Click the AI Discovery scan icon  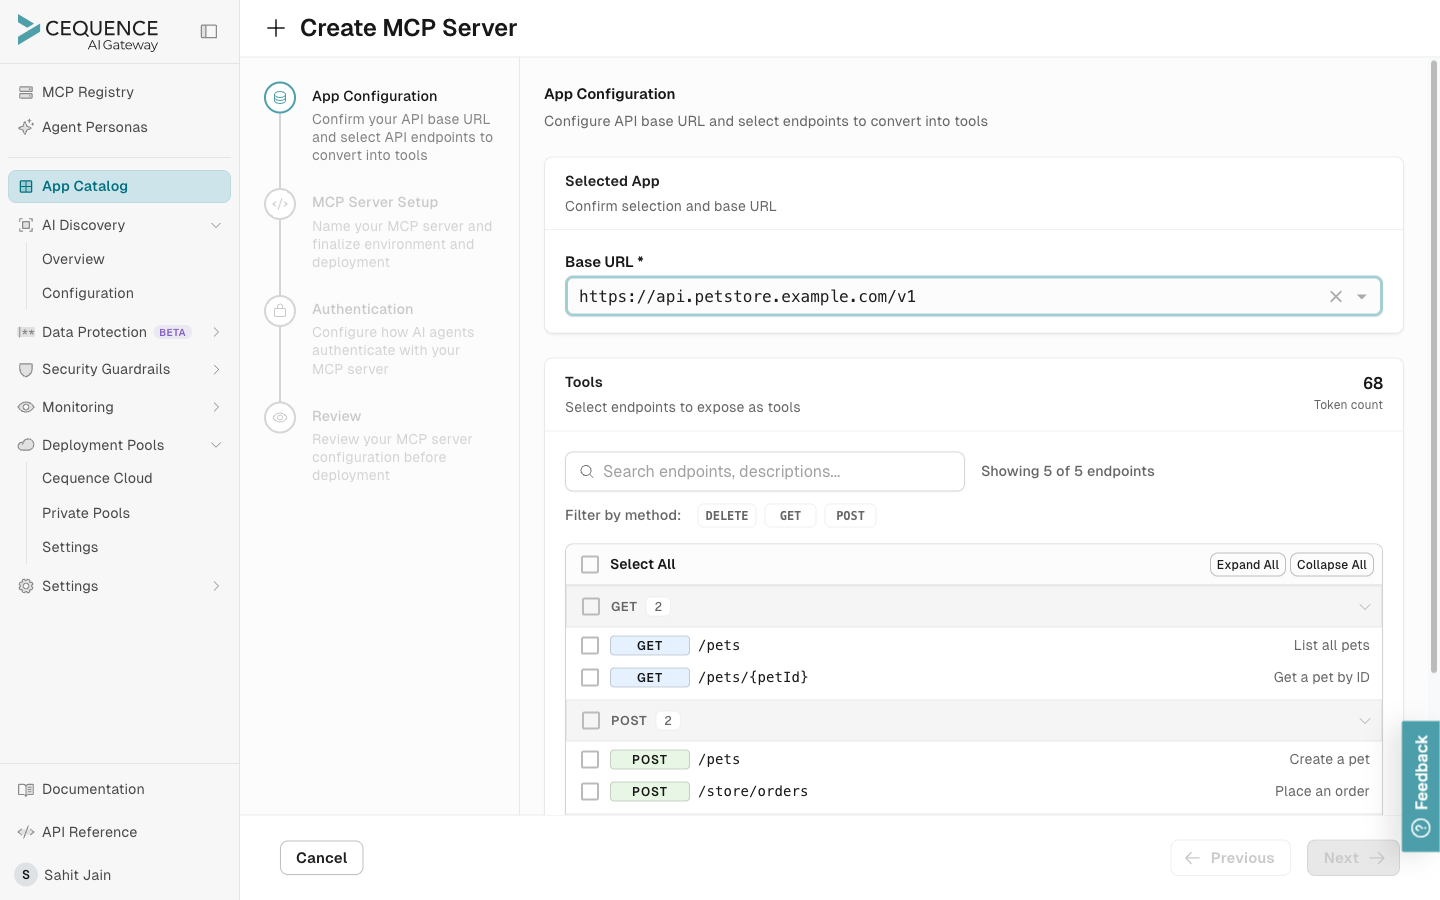pyautogui.click(x=26, y=225)
